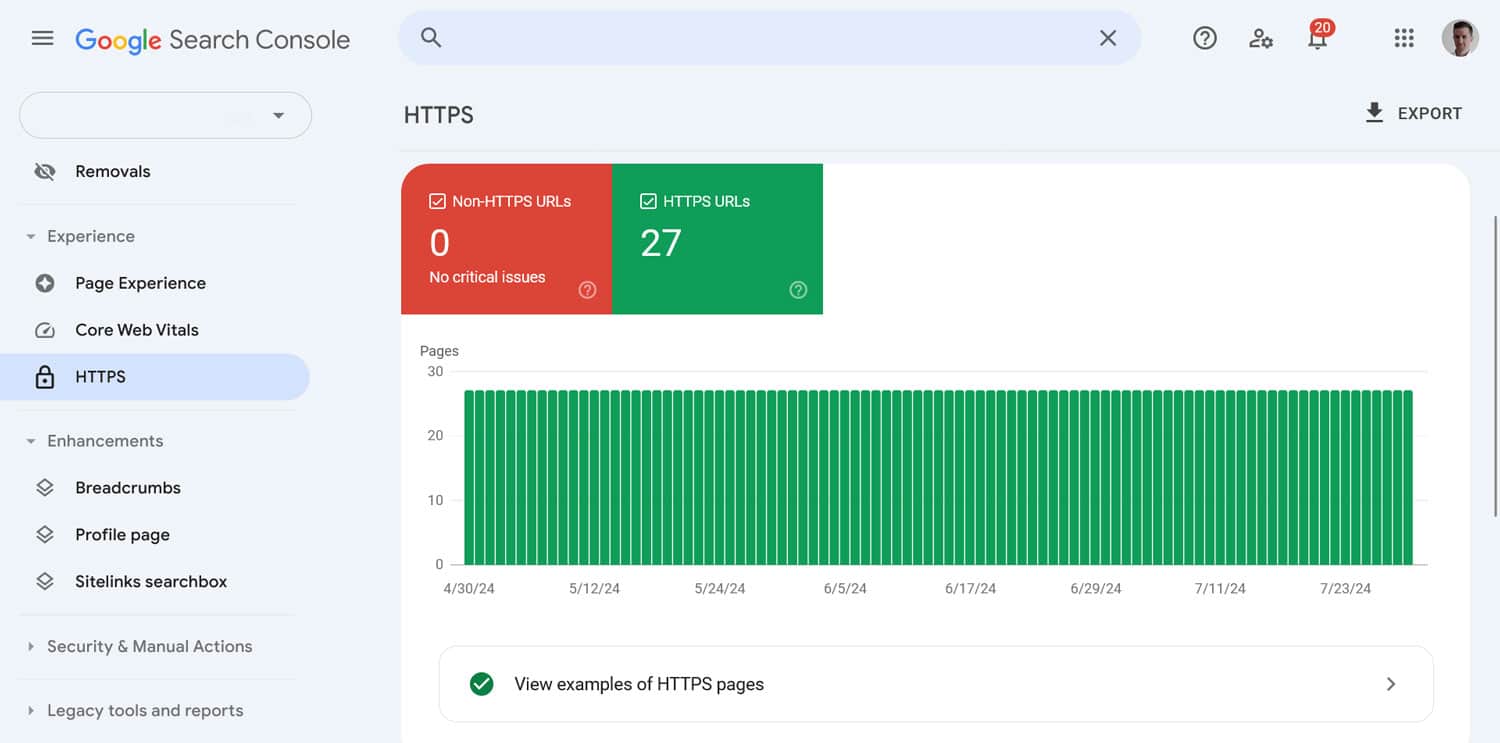This screenshot has width=1500, height=743.
Task: Select the Page Experience sidebar item
Action: coord(140,283)
